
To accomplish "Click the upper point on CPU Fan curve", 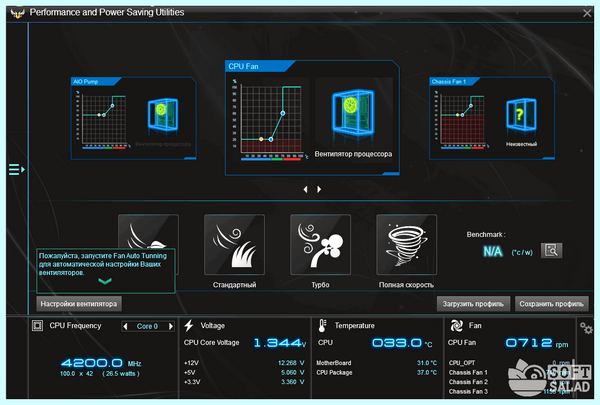I will [283, 113].
